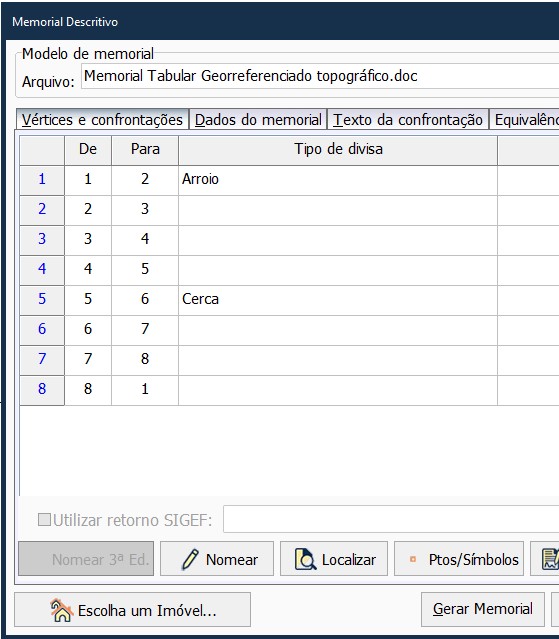559x639 pixels.
Task: Open the Dados do memorial tab
Action: tap(258, 120)
